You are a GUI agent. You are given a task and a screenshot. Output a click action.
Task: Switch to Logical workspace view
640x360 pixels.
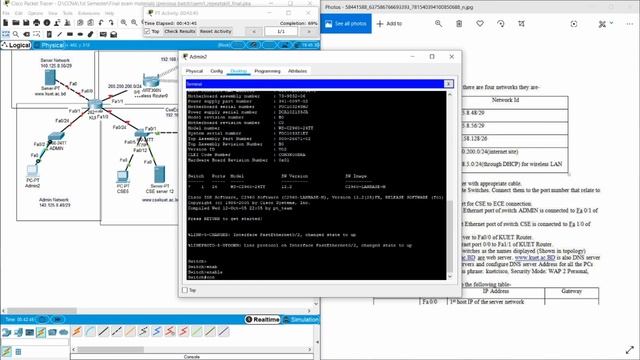click(16, 45)
